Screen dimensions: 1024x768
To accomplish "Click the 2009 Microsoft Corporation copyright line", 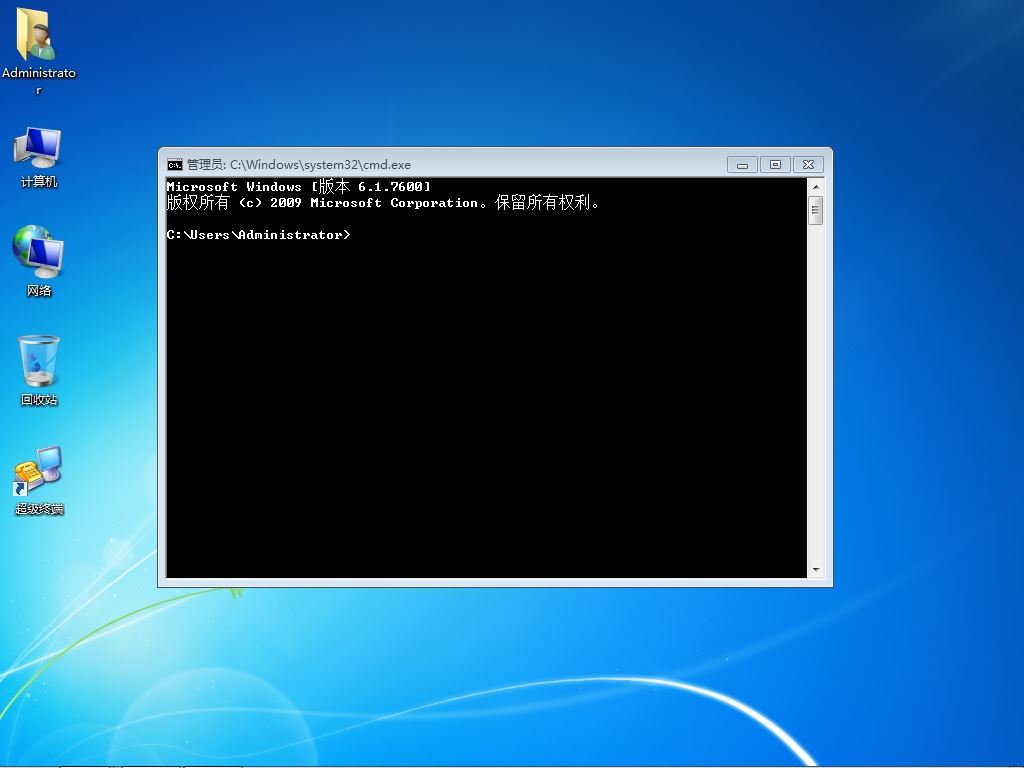I will coord(383,202).
